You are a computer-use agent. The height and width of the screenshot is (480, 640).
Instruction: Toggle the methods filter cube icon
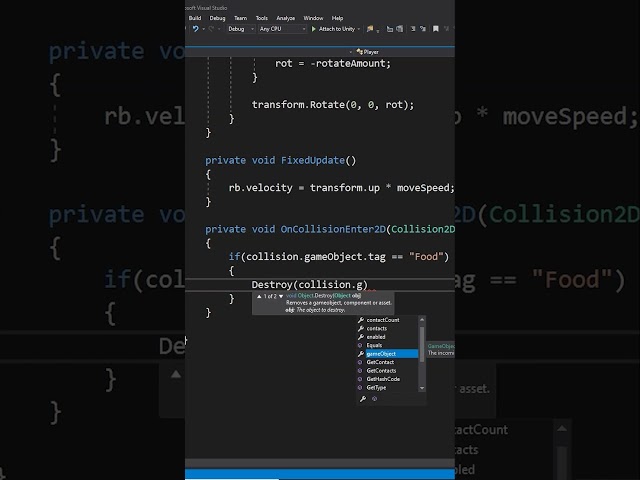click(x=374, y=399)
